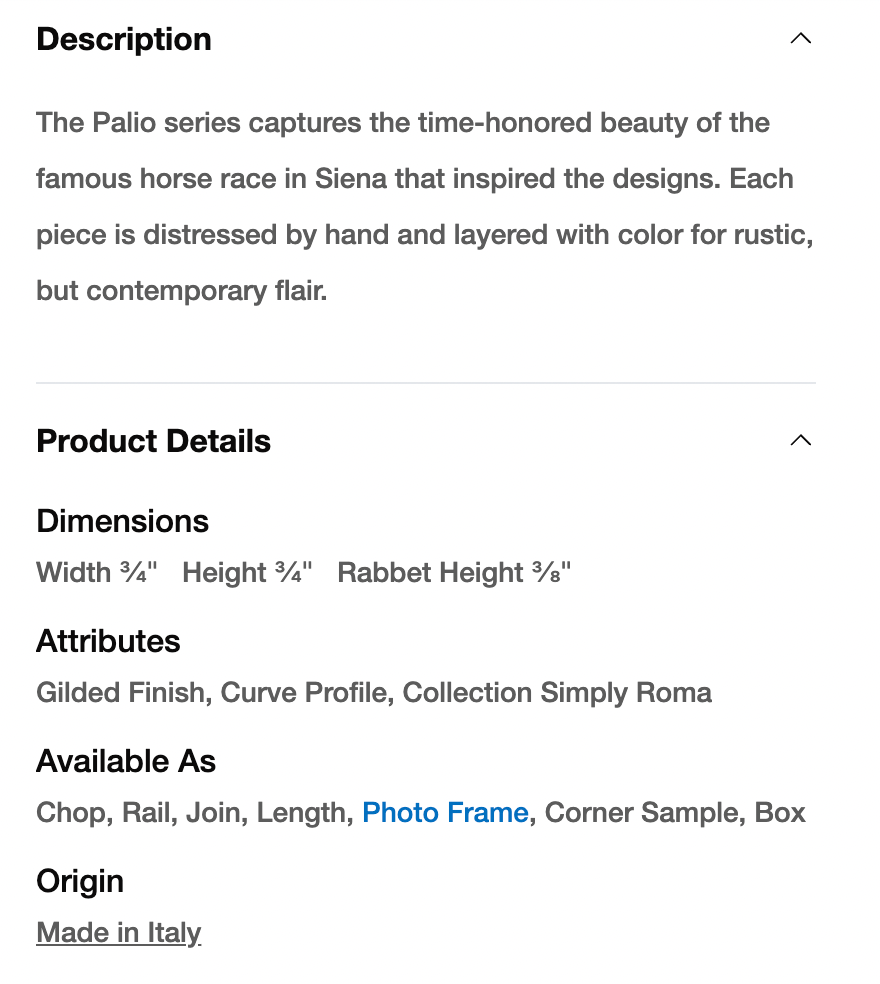Click the Dimensions subheading
Screen dimensions: 880x984
122,521
